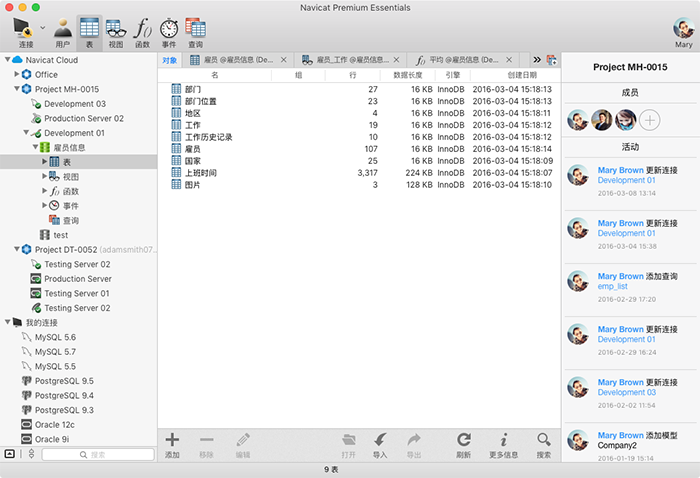Image resolution: width=700 pixels, height=478 pixels.
Task: Select the 部门 table row
Action: click(359, 89)
